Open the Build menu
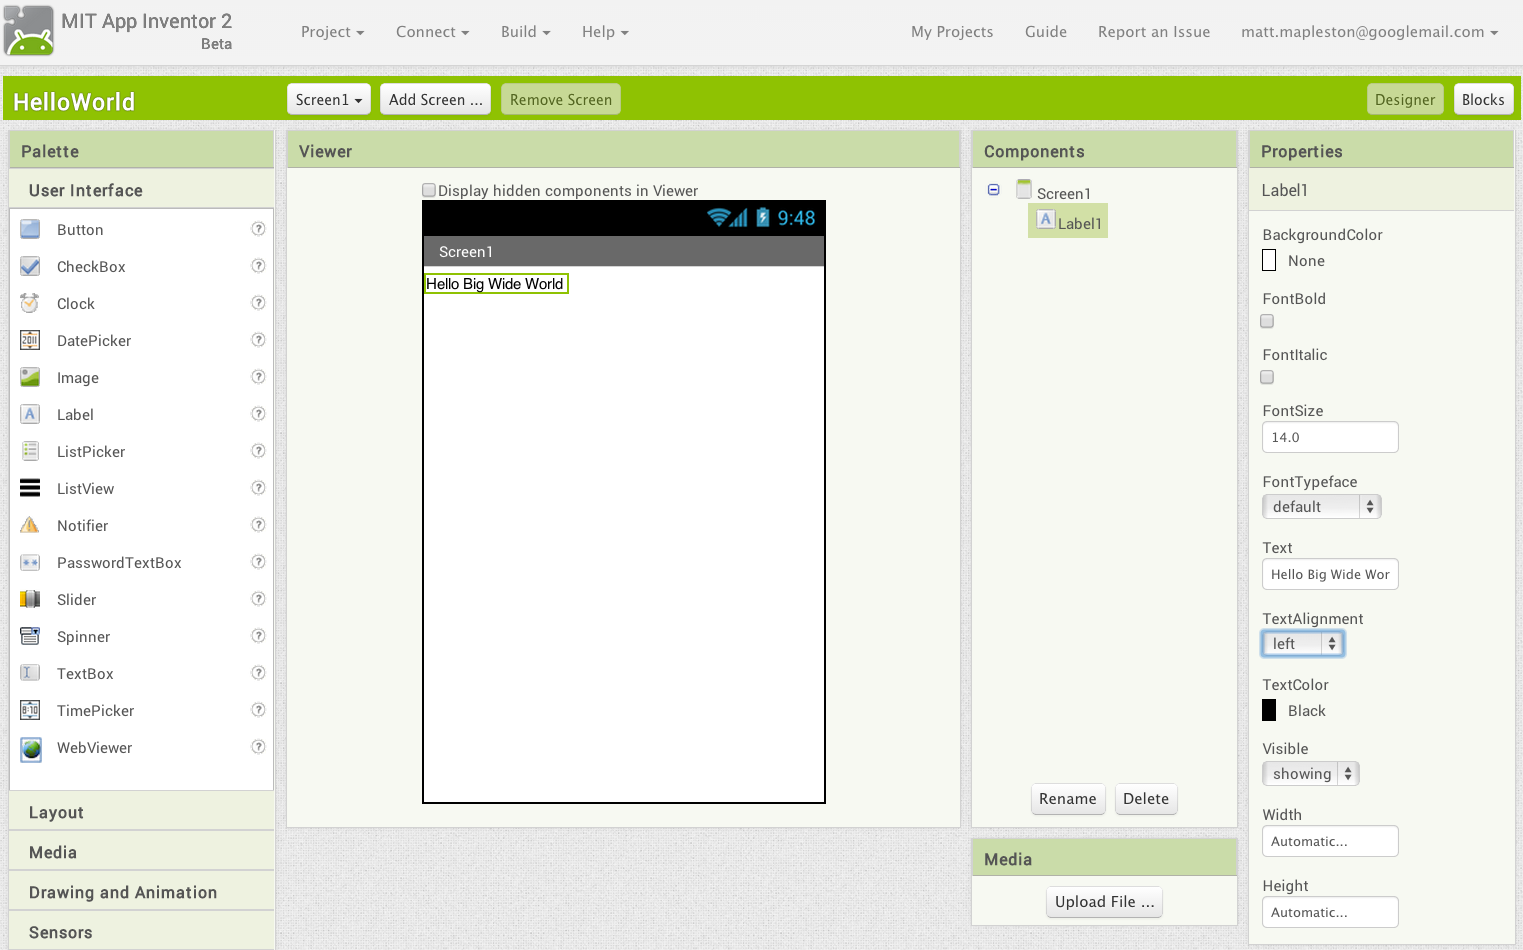Image resolution: width=1523 pixels, height=950 pixels. 525,32
